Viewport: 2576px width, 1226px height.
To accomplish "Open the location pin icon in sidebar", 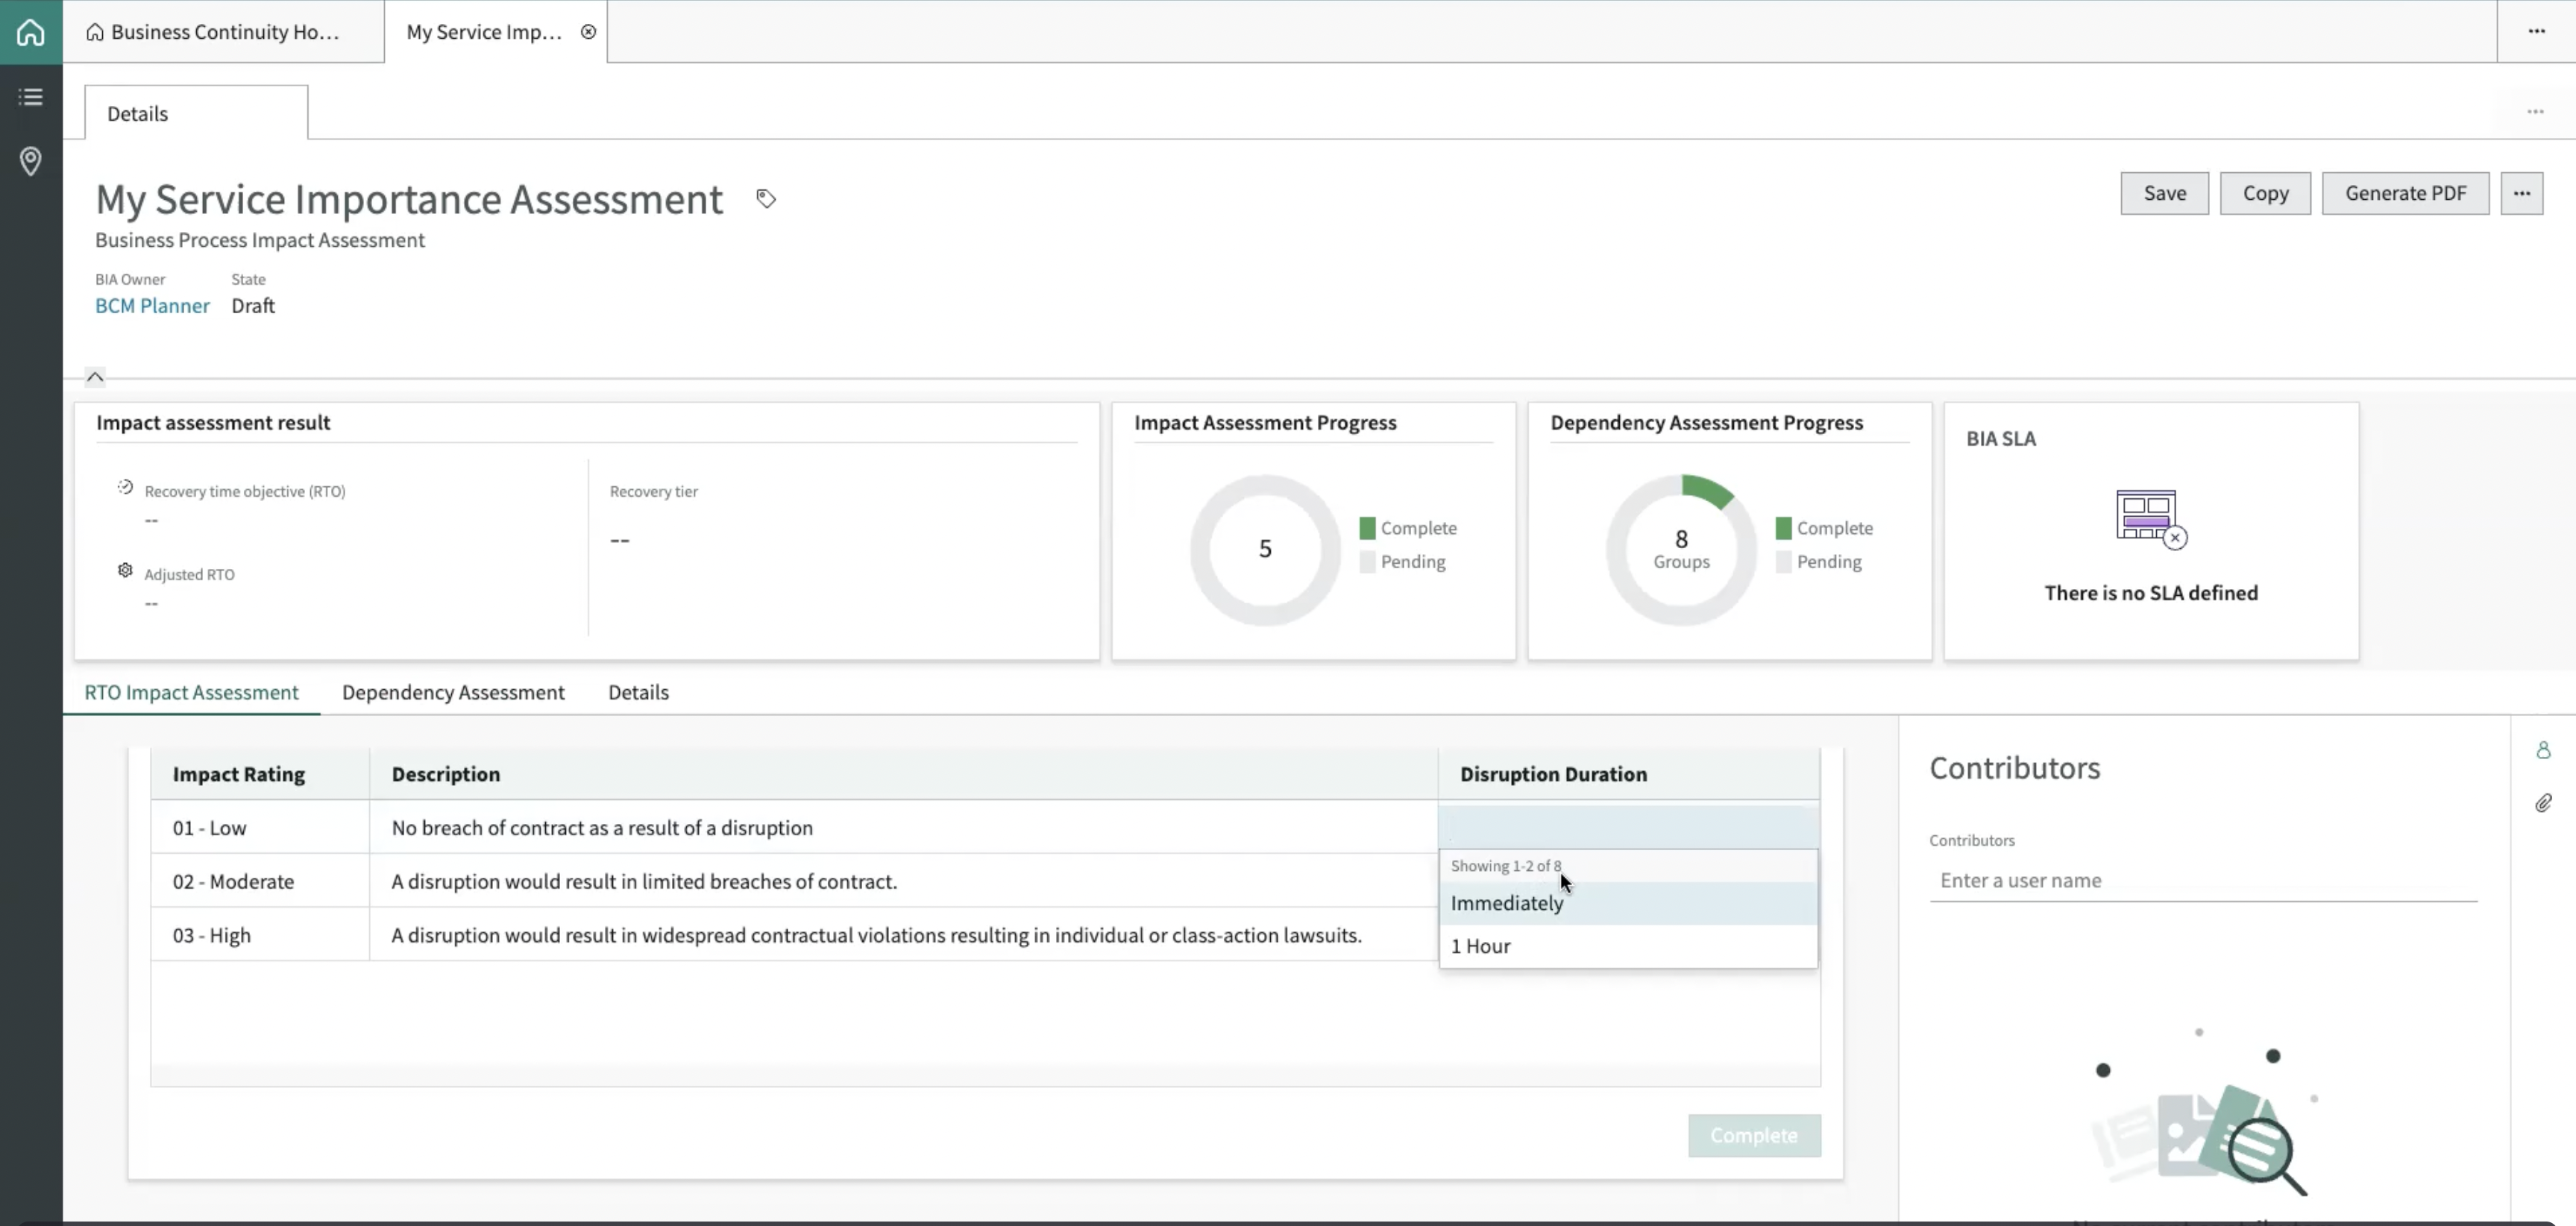I will 31,161.
